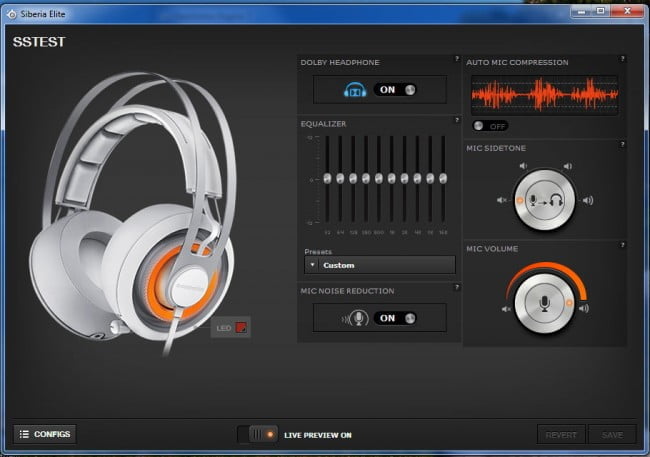
Task: Click the list icon on the Configs button
Action: pyautogui.click(x=24, y=434)
